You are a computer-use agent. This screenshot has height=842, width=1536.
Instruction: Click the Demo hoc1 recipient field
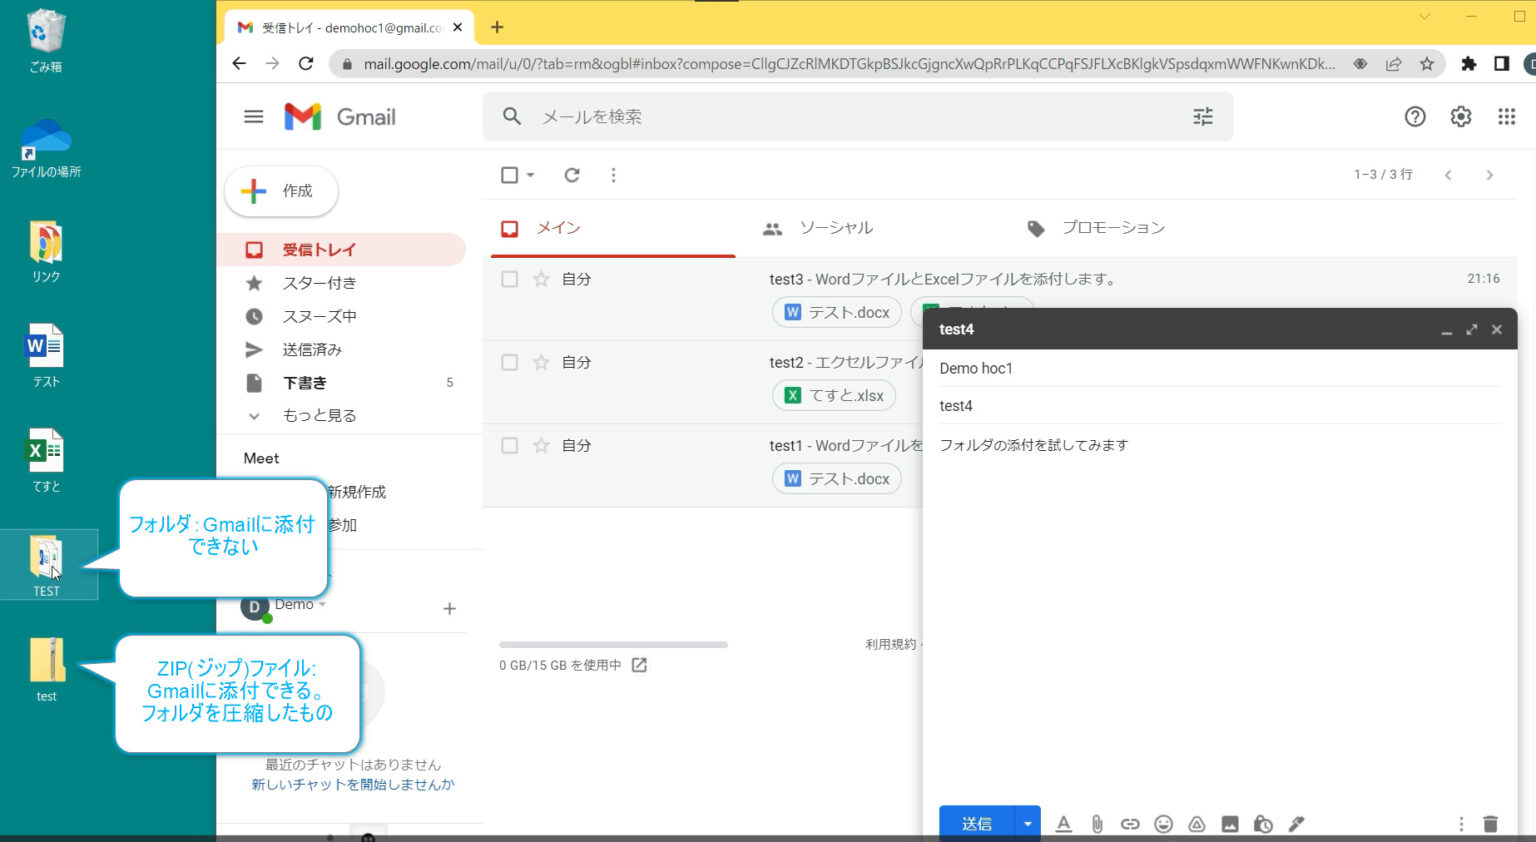[x=1219, y=368]
